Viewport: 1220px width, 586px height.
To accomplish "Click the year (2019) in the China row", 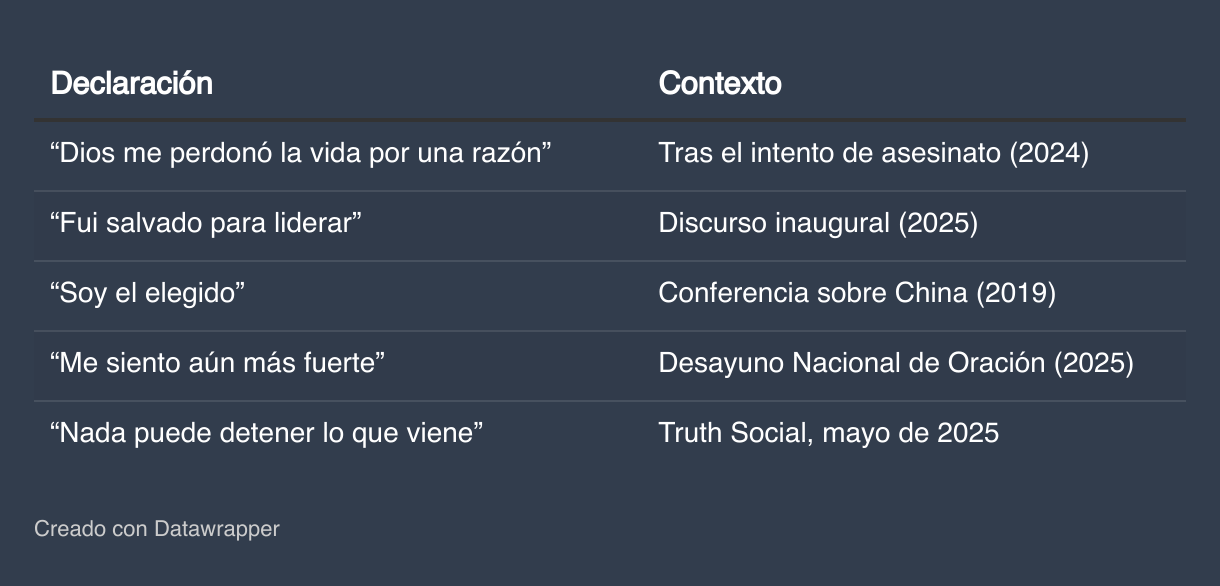I will [1015, 293].
